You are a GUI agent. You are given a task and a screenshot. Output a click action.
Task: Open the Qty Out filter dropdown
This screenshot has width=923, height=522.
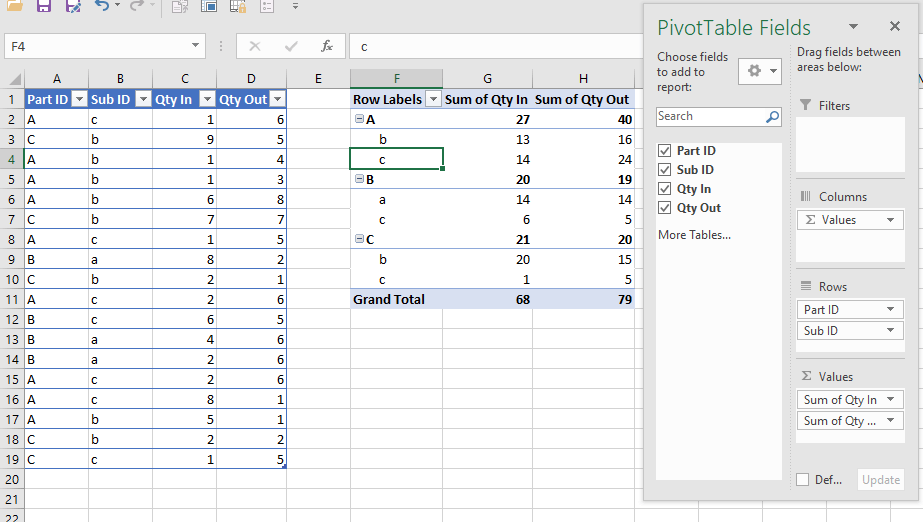click(x=277, y=99)
